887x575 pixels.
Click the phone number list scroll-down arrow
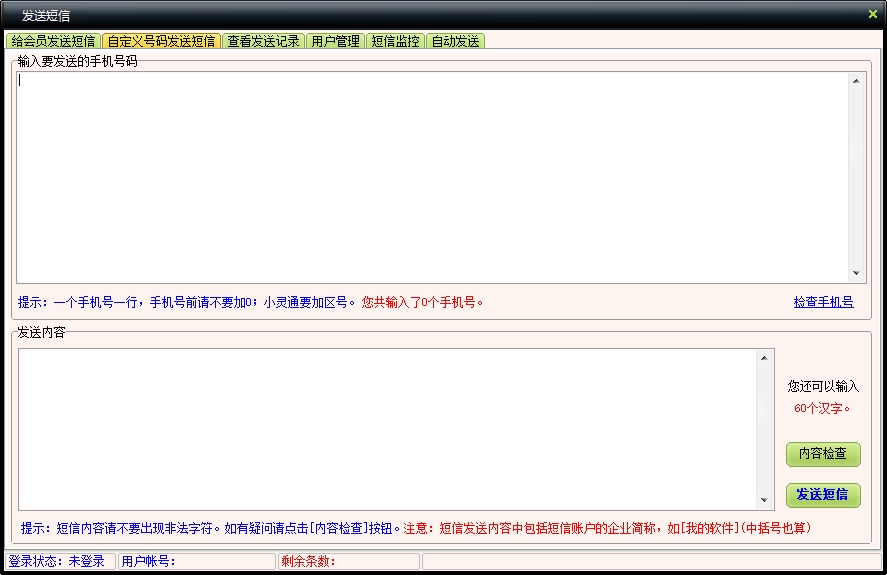coord(856,273)
